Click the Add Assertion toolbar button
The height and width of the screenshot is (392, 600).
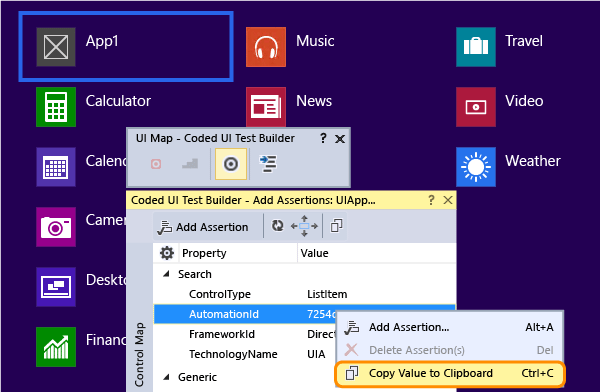tap(203, 227)
